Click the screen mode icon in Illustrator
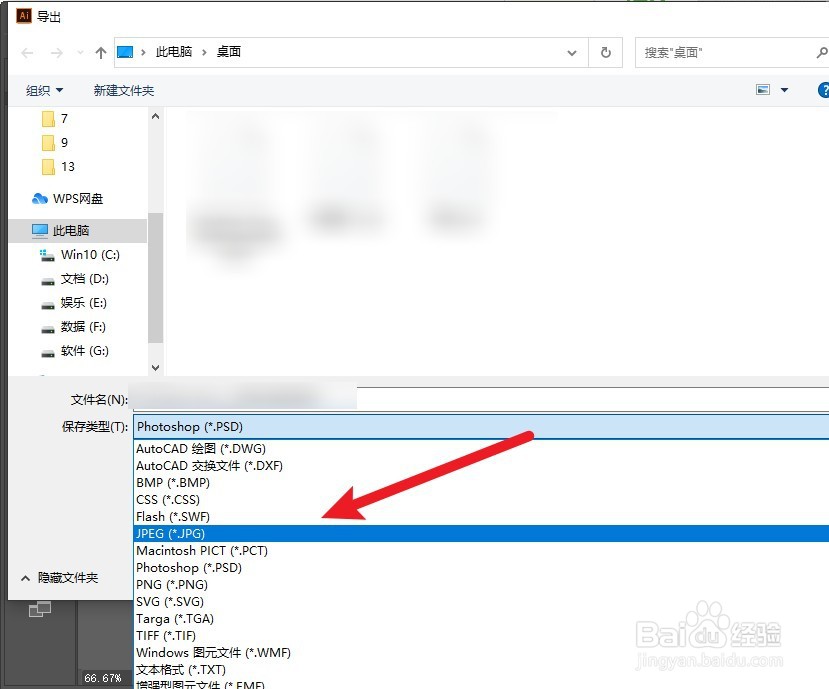 click(x=40, y=610)
